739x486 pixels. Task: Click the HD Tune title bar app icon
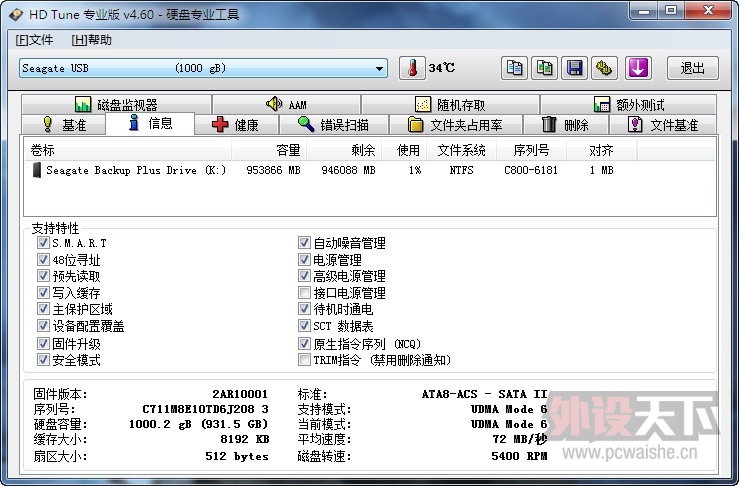pos(16,14)
